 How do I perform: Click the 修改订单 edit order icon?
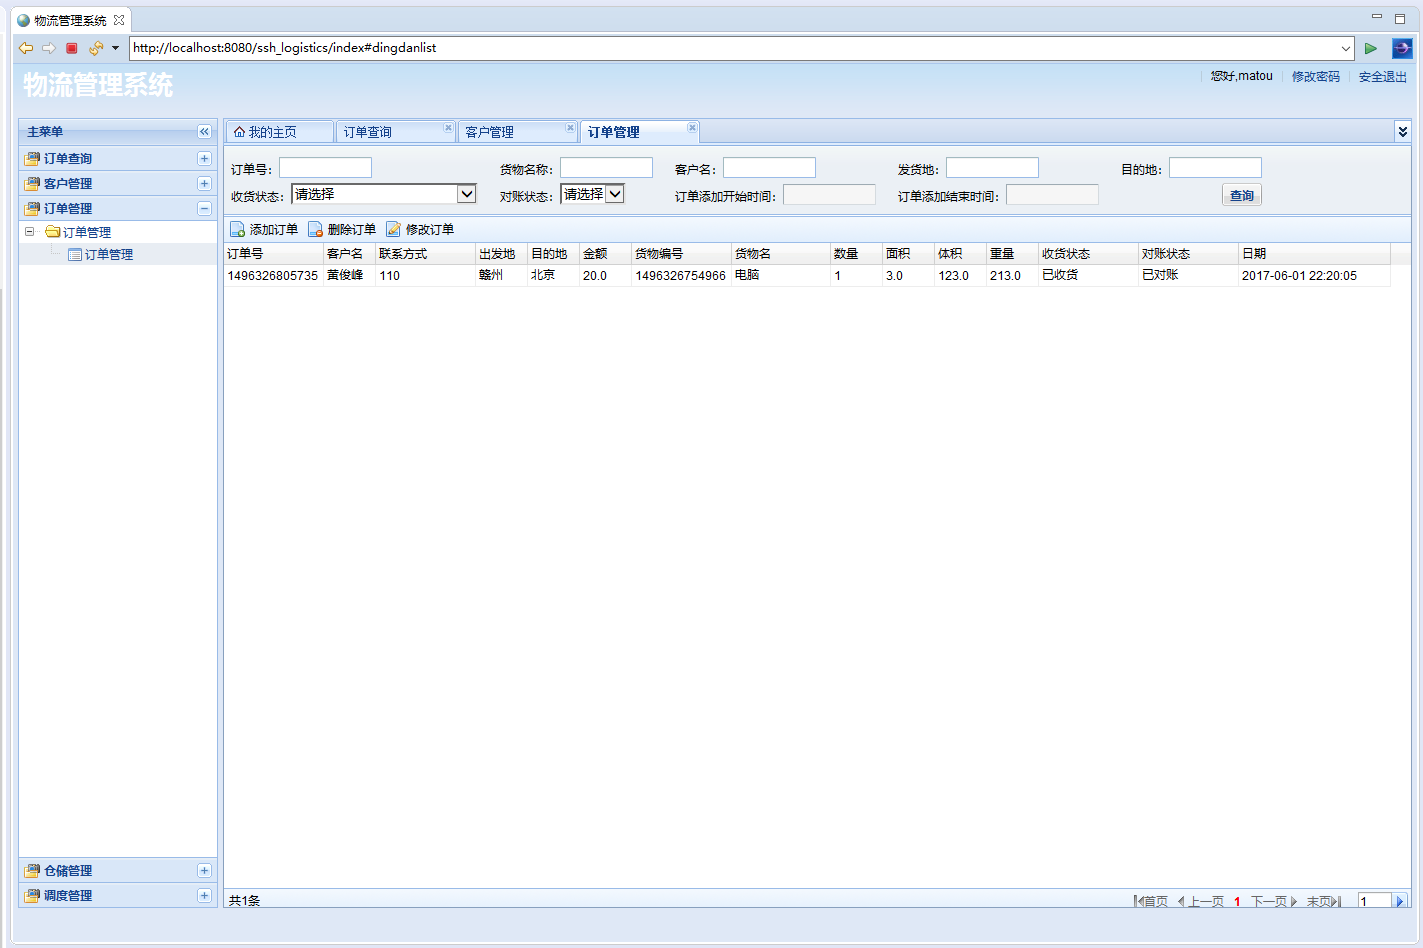tap(393, 230)
